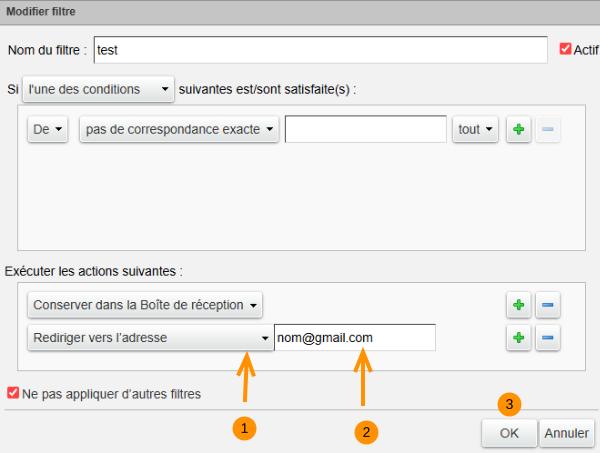Expand the 'De' field selector
This screenshot has height=453, width=600.
point(46,130)
